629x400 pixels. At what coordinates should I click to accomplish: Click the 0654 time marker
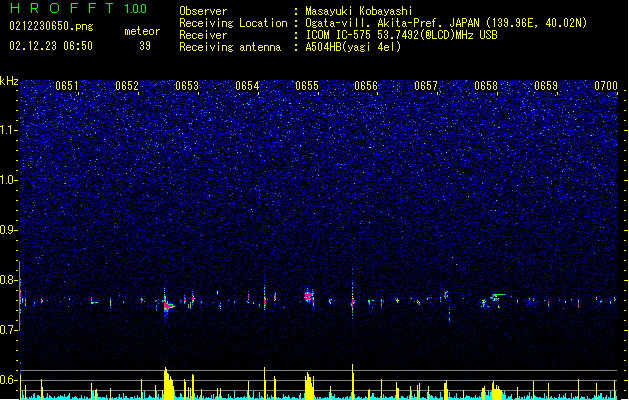(x=247, y=86)
